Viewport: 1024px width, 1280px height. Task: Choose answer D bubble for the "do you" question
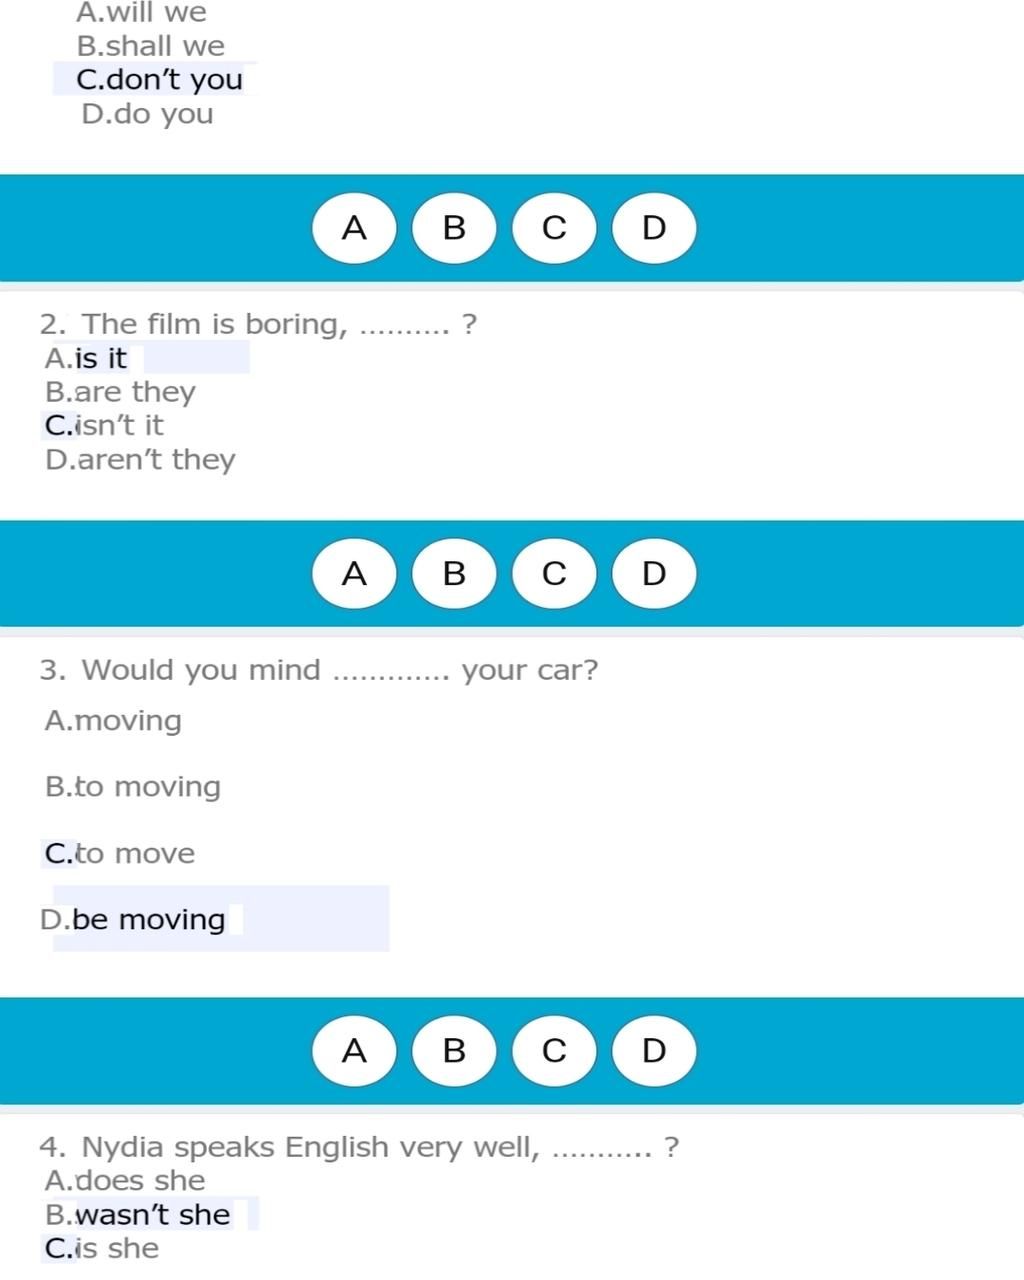point(653,228)
